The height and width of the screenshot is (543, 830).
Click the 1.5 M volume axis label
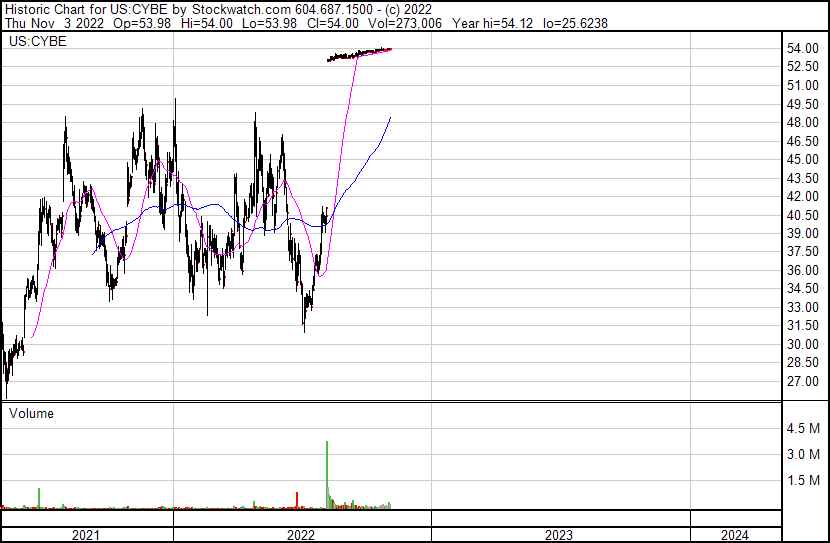[x=804, y=481]
